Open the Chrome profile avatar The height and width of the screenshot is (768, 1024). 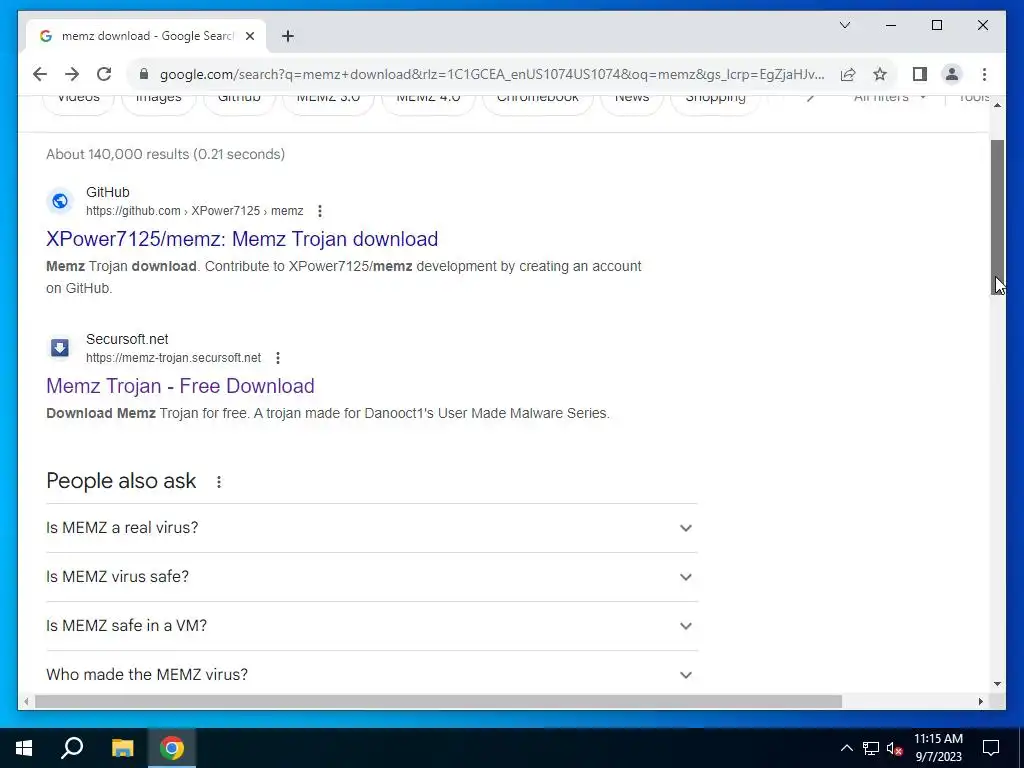click(952, 74)
